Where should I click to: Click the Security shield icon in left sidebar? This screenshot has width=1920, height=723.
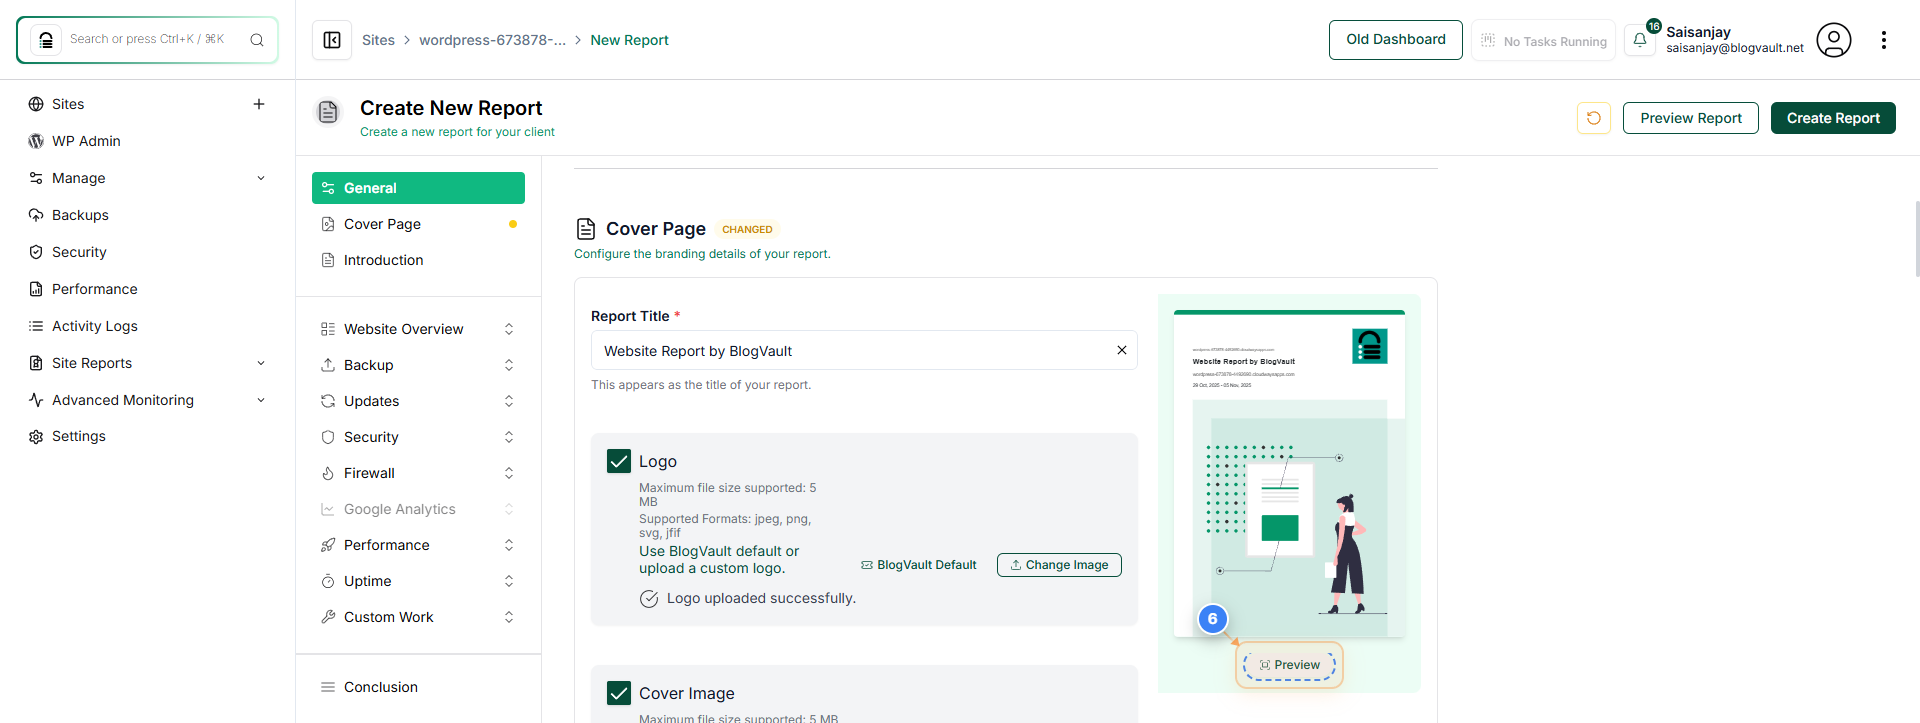[36, 252]
